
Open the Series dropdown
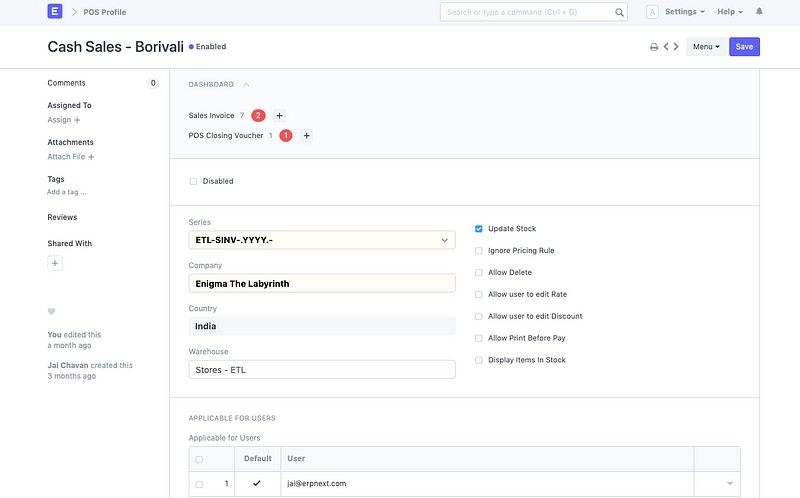coord(321,240)
